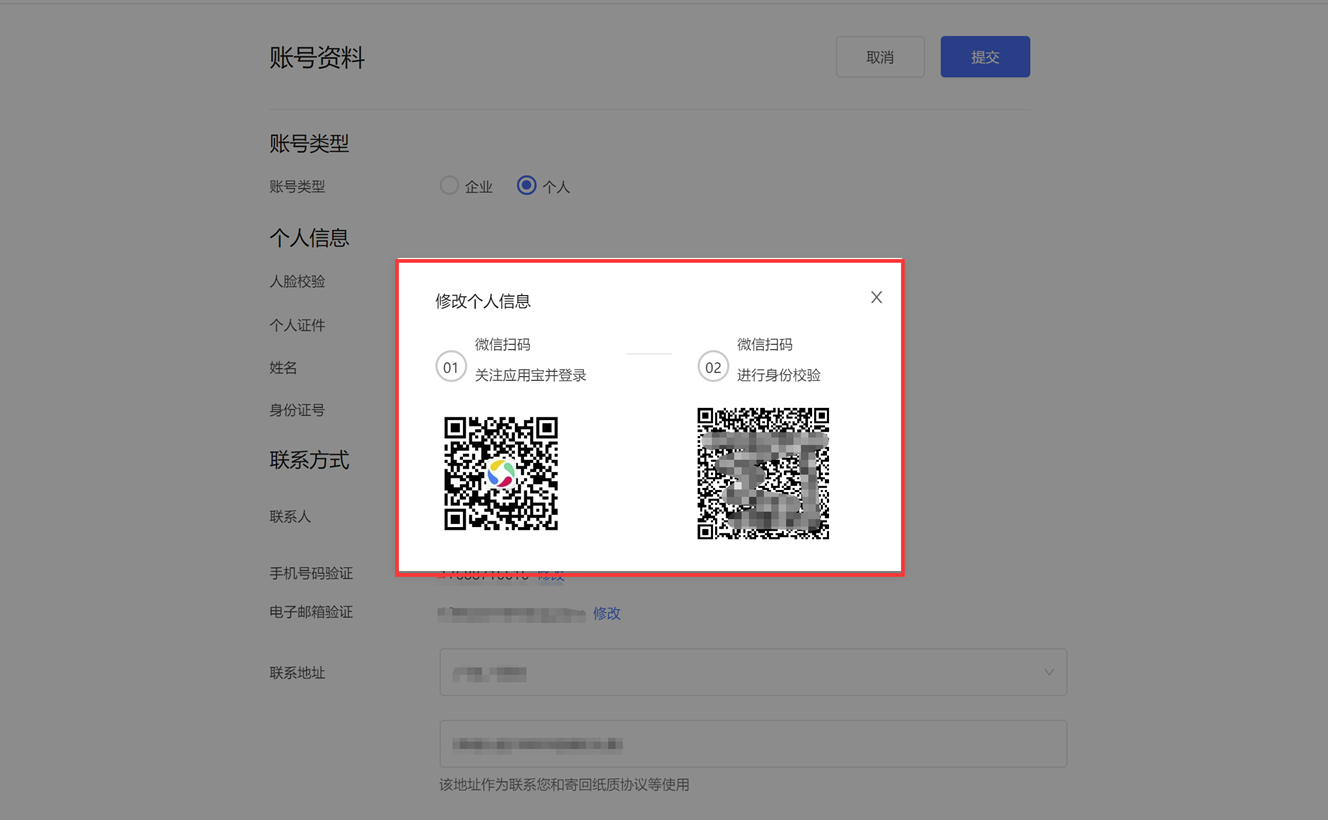Click the 该地址作为联系您和寄回纸质协议等使用 hint text

(x=564, y=784)
